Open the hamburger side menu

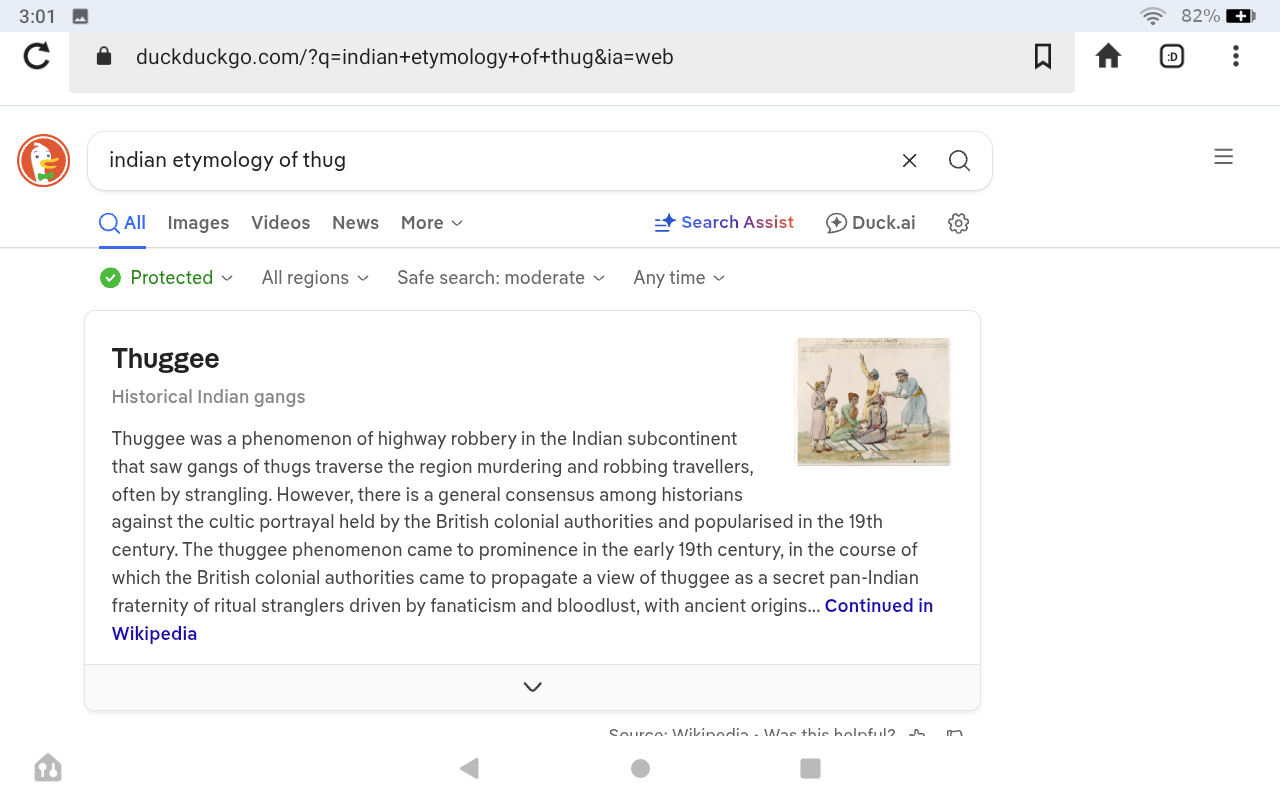[x=1223, y=157]
